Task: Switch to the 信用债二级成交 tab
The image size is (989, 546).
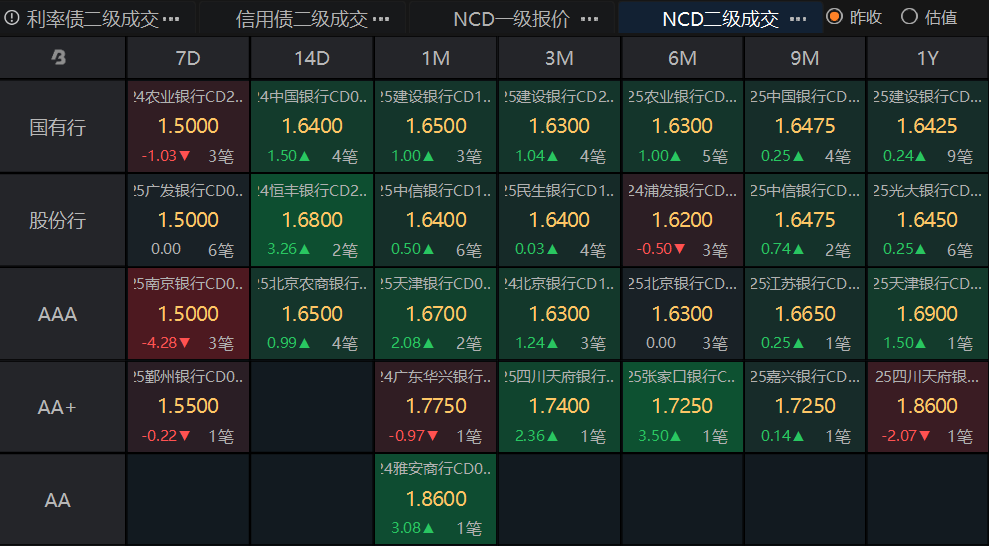Action: tap(300, 19)
